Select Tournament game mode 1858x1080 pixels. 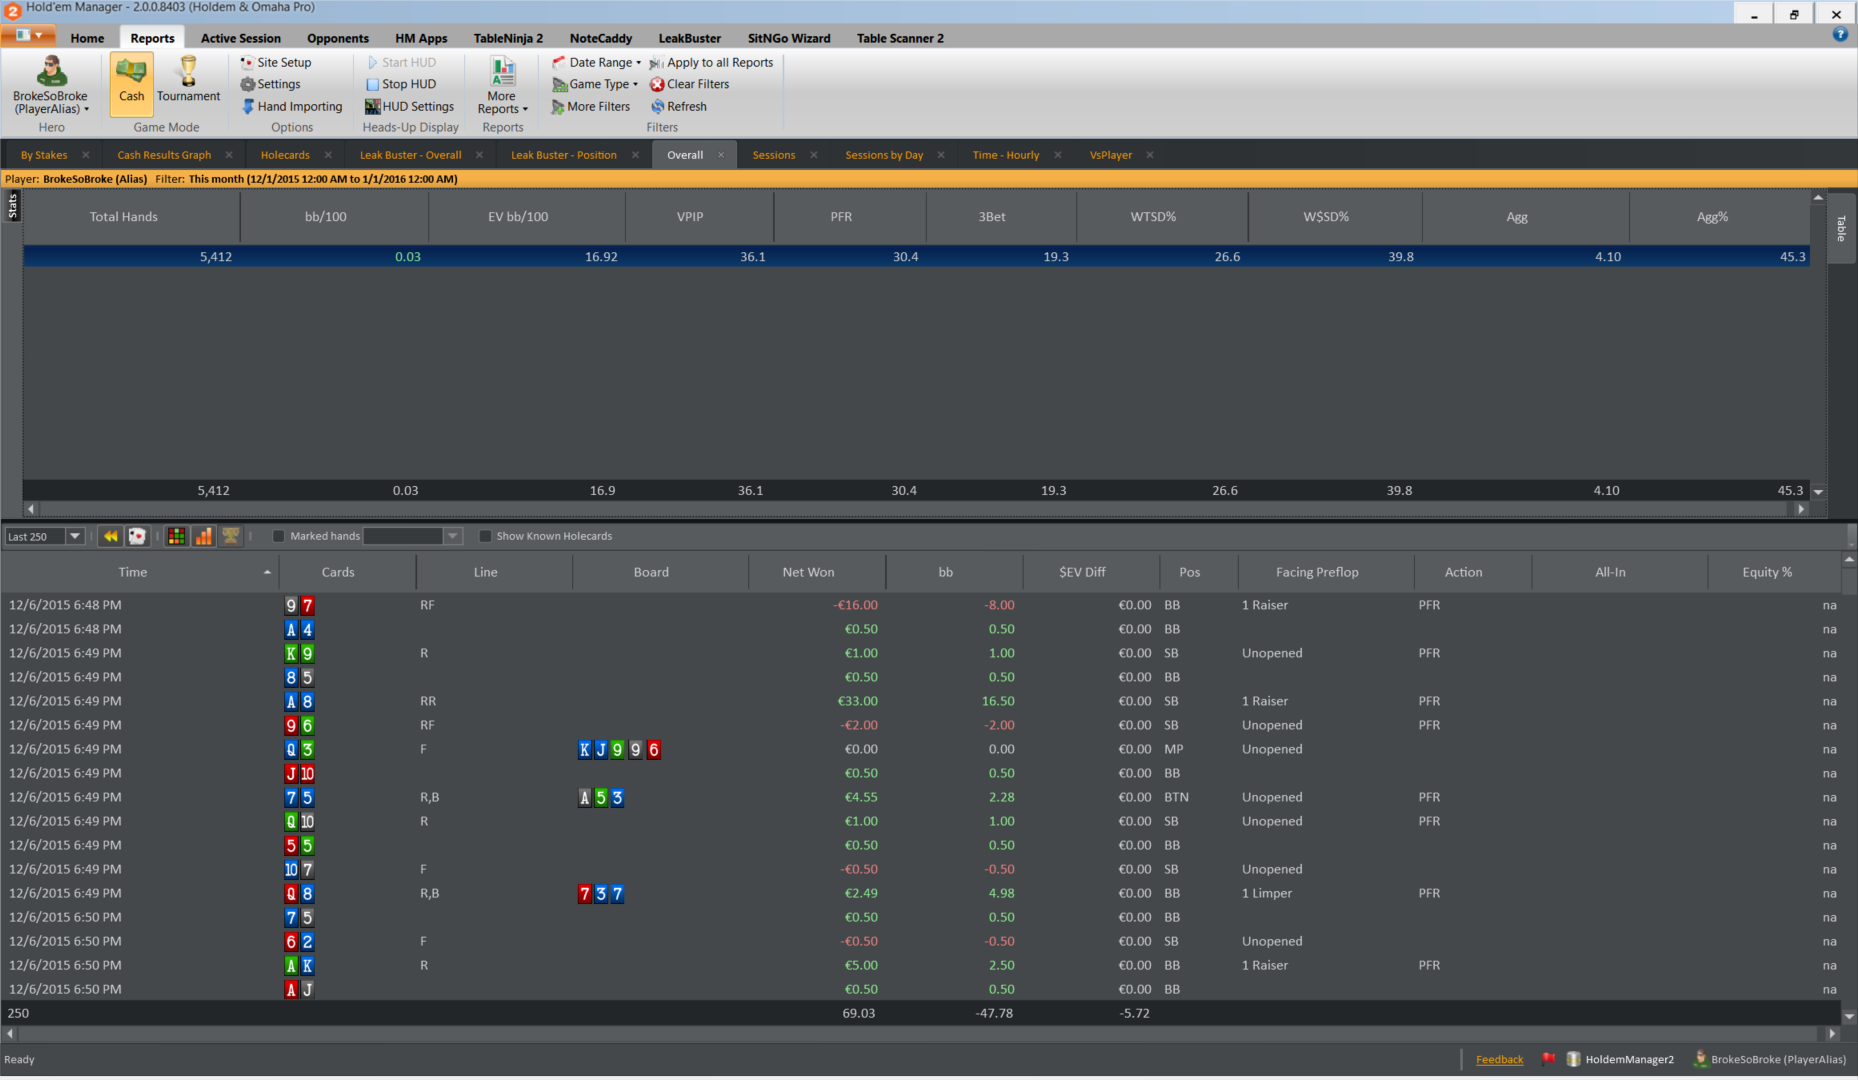(188, 80)
